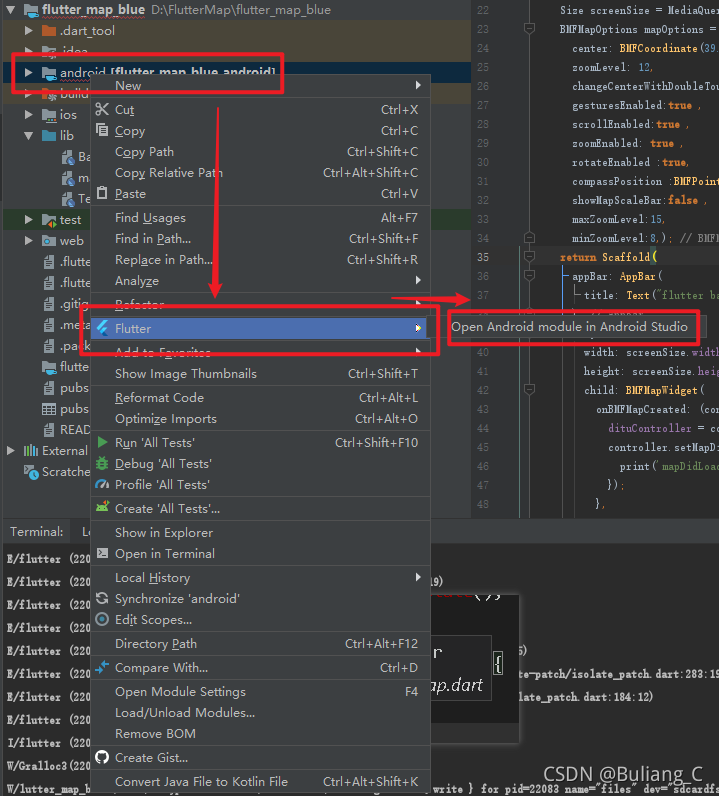
Task: Choose Copy Path from context menu
Action: click(260, 151)
